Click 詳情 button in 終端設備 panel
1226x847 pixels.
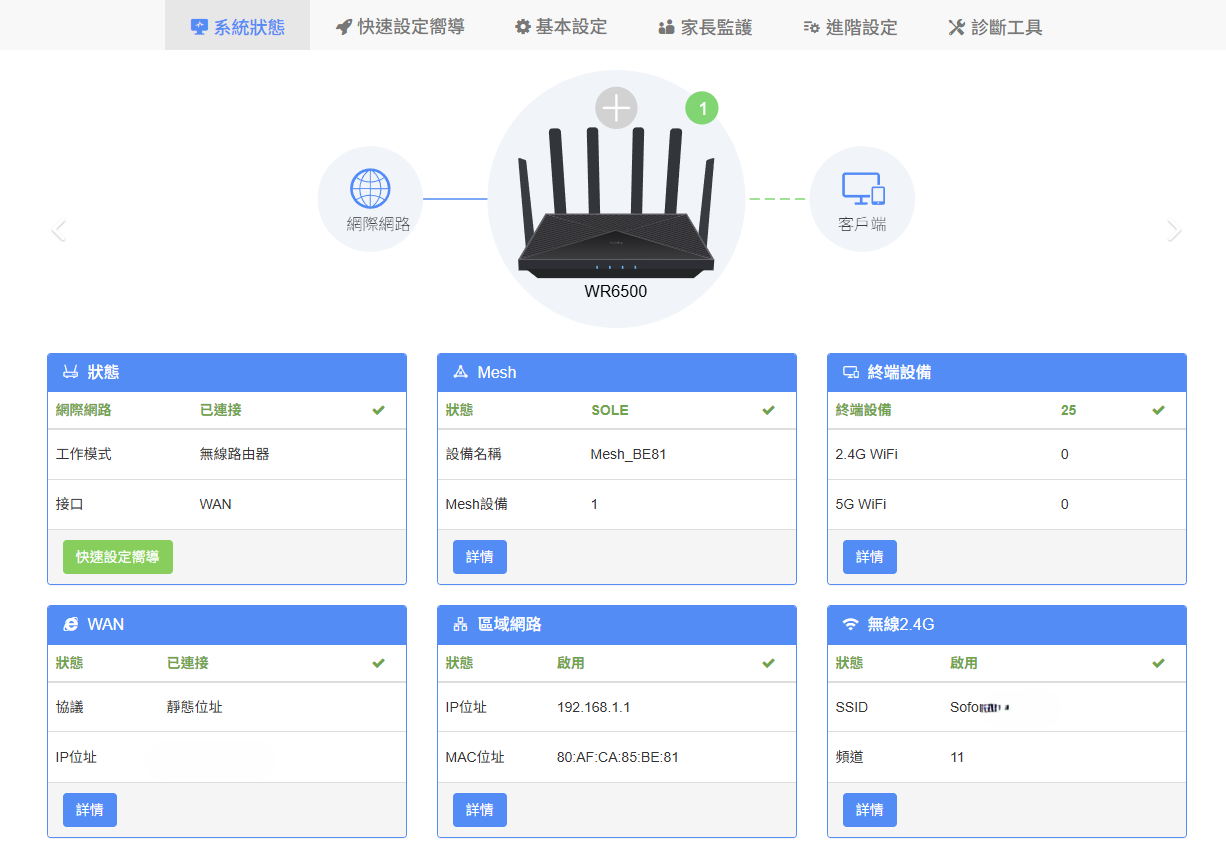click(x=870, y=557)
